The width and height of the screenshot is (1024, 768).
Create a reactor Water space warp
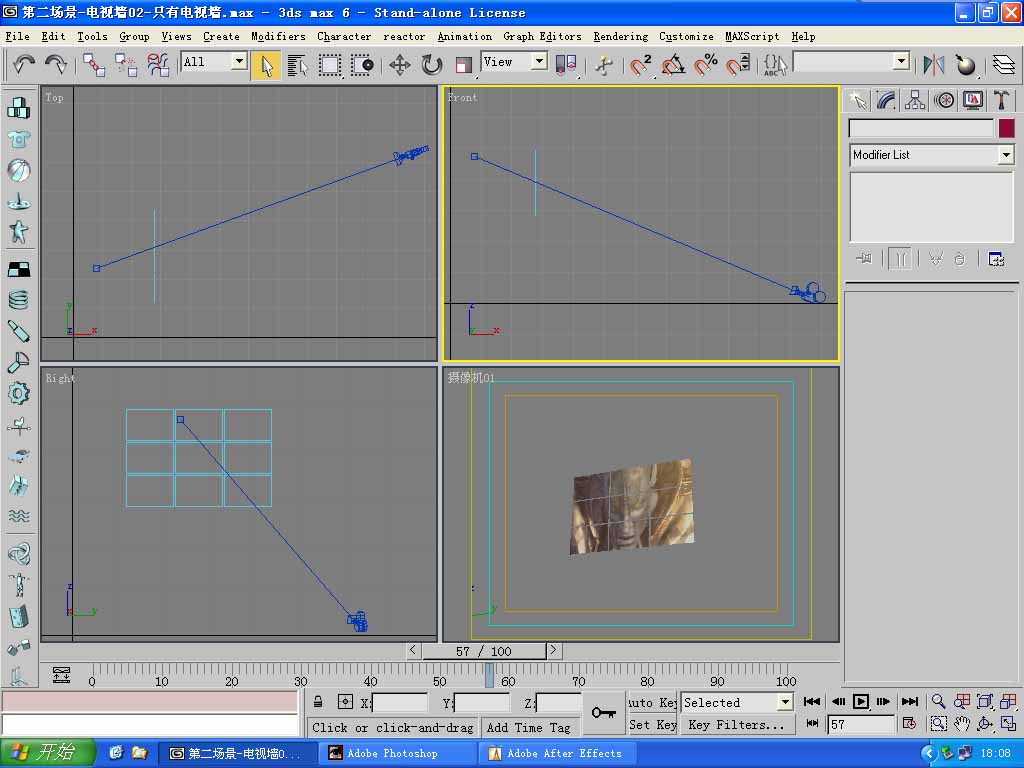18,516
